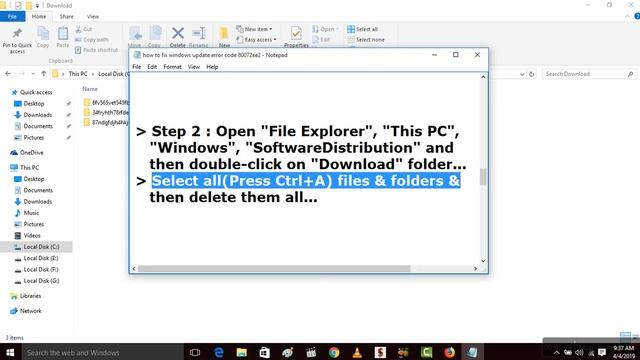The height and width of the screenshot is (360, 640).
Task: Open VLC media player from taskbar
Action: (357, 352)
